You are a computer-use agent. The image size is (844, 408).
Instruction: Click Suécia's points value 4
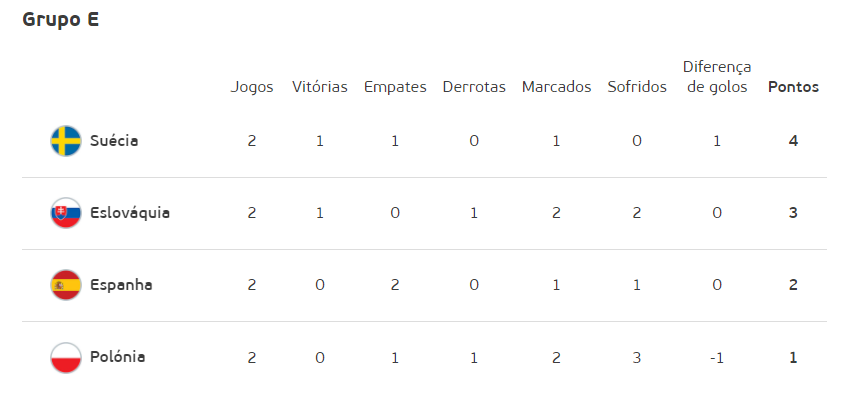point(793,141)
